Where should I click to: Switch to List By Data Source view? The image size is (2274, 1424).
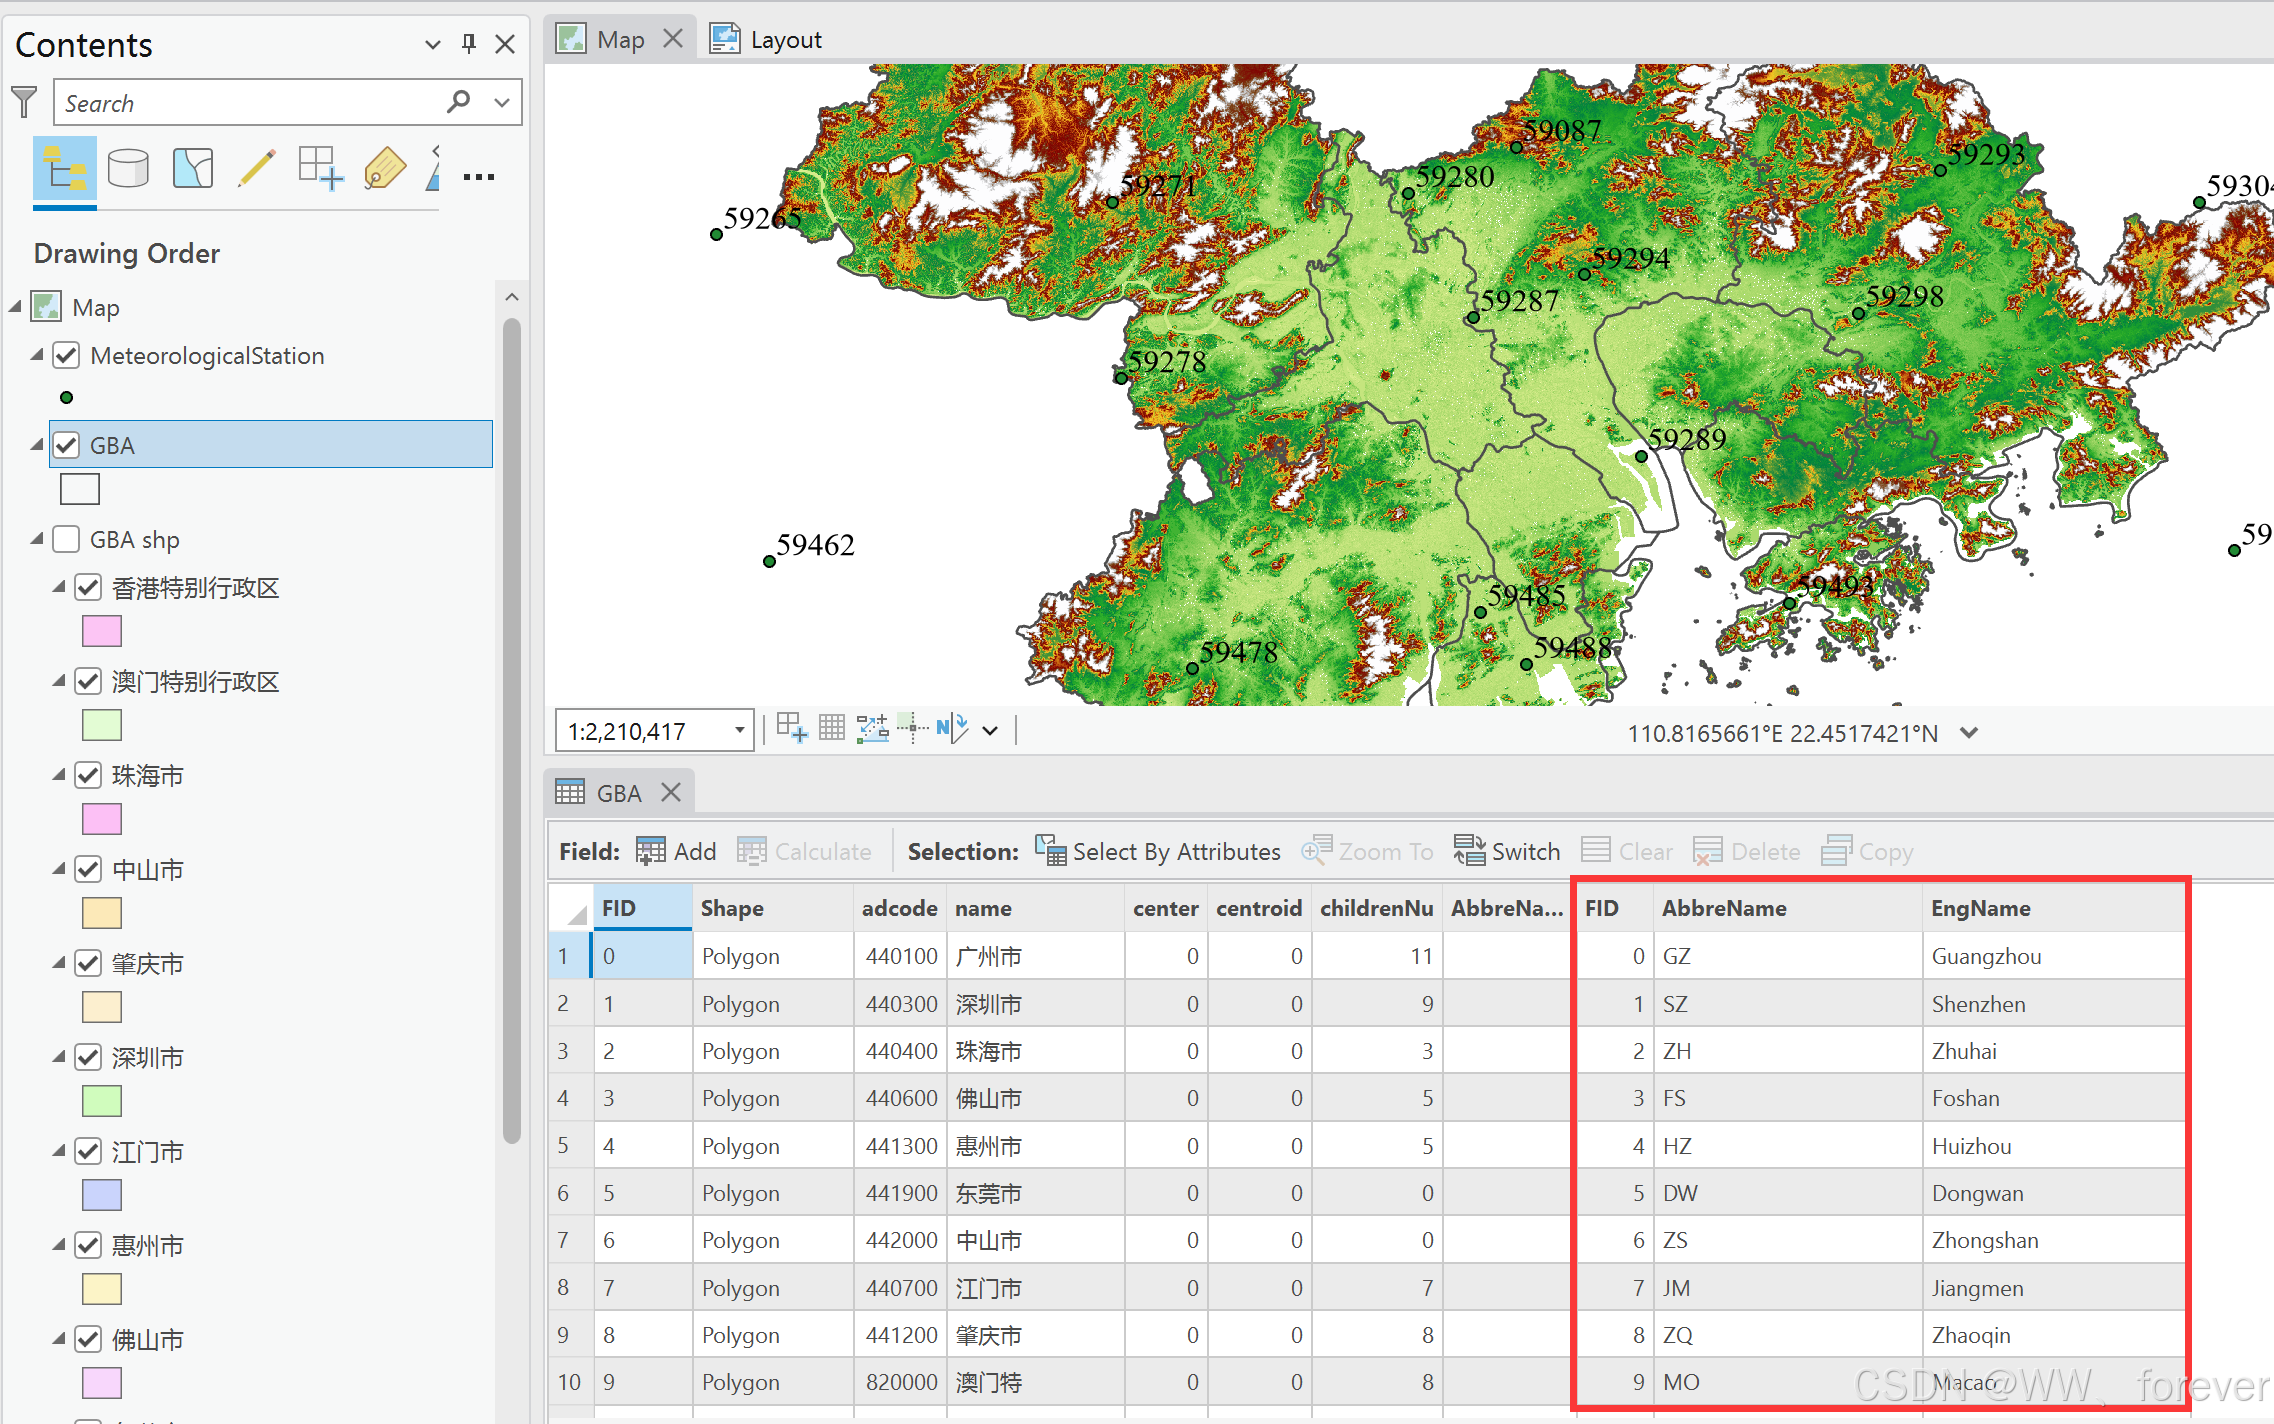pos(128,169)
